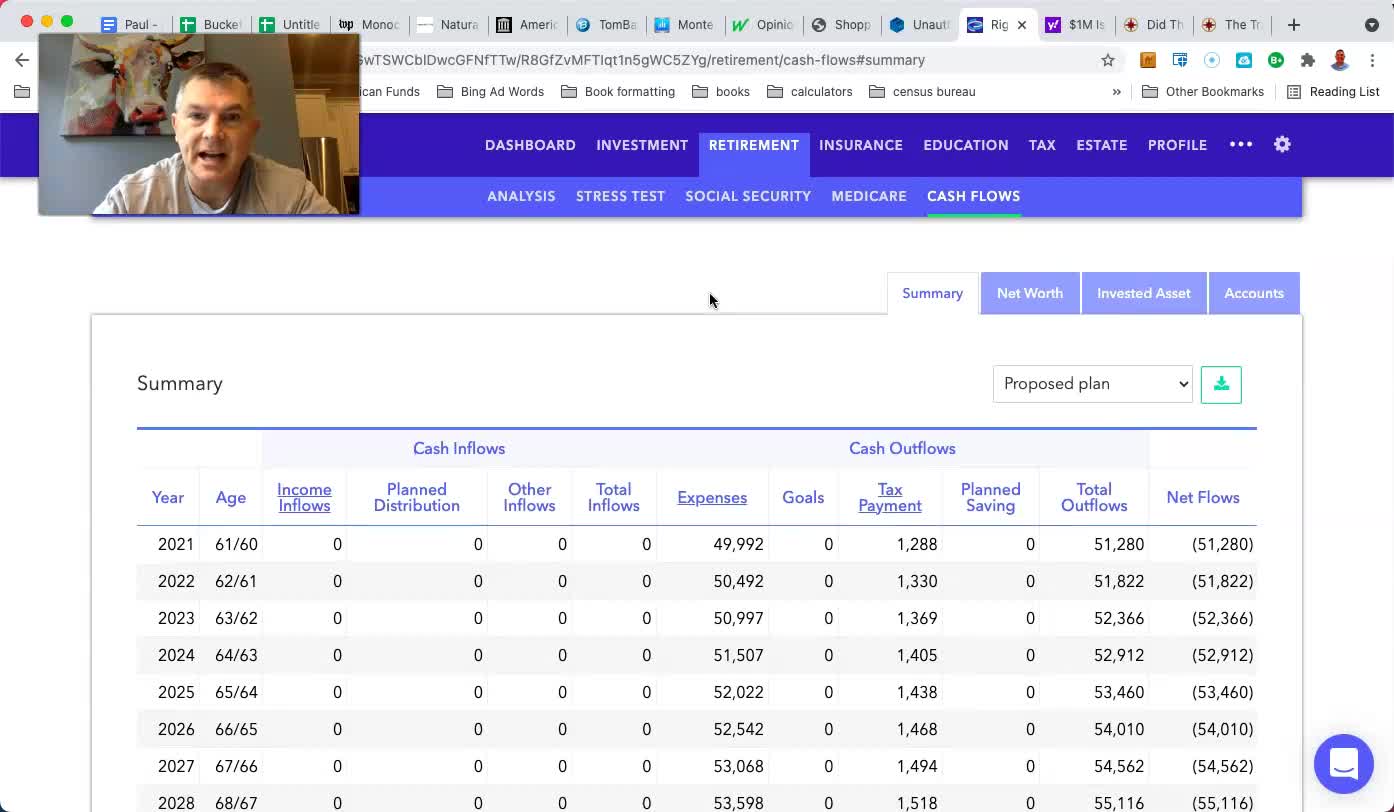Image resolution: width=1394 pixels, height=812 pixels.
Task: Go back with the browser arrow
Action: tap(22, 60)
